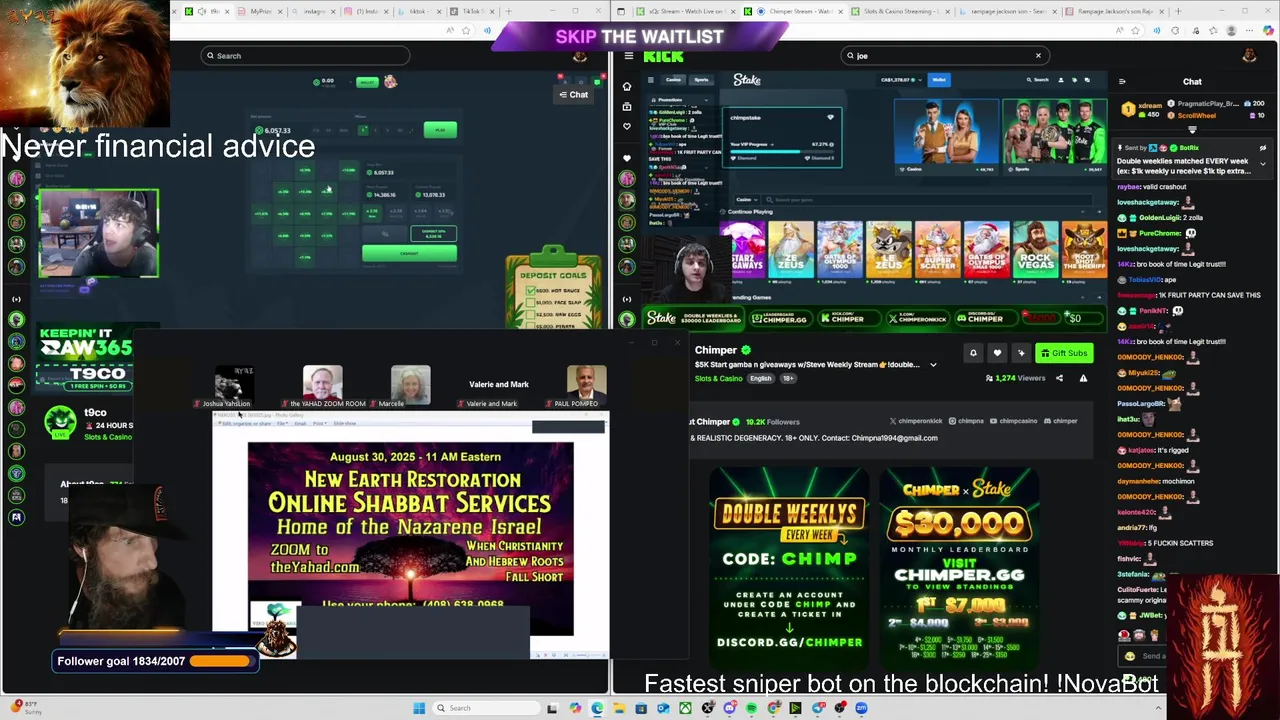Hide pinned BotRix message icon

click(x=1263, y=148)
